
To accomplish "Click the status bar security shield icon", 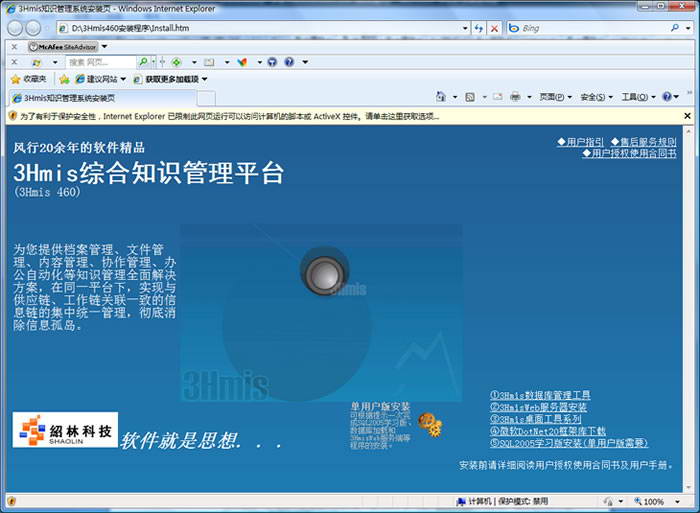I will click(12, 501).
